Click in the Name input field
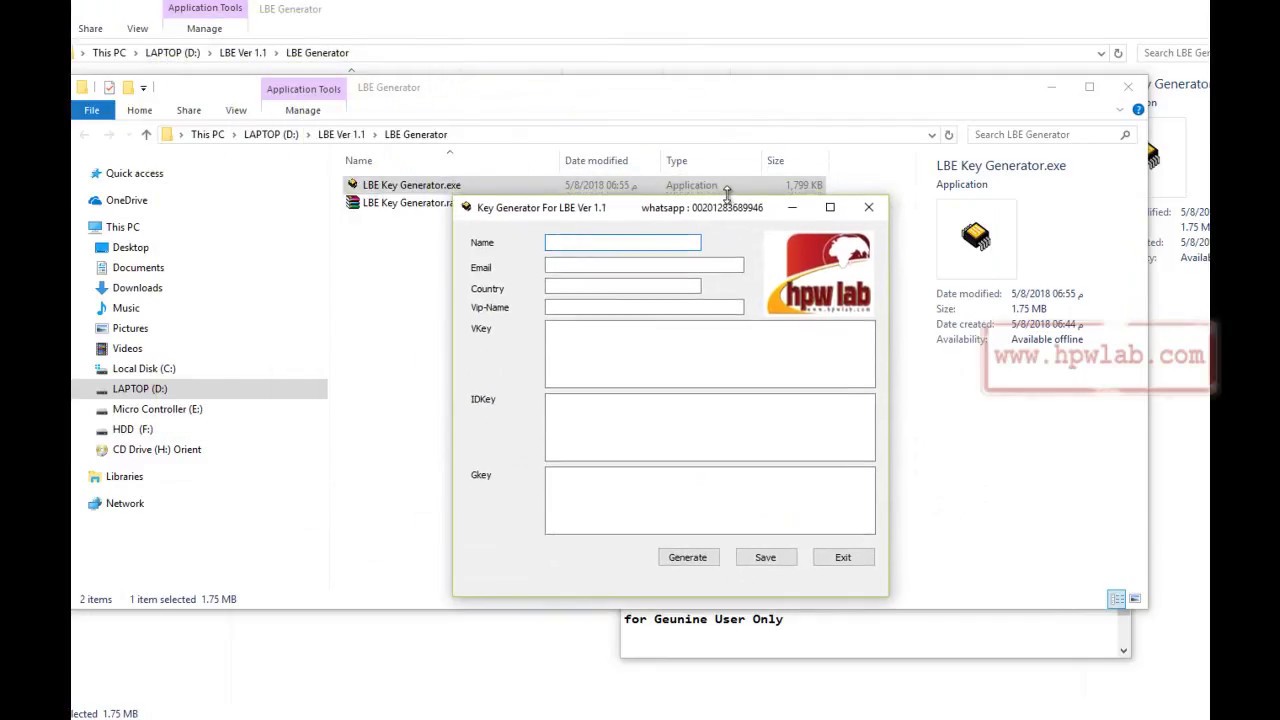 coord(623,242)
